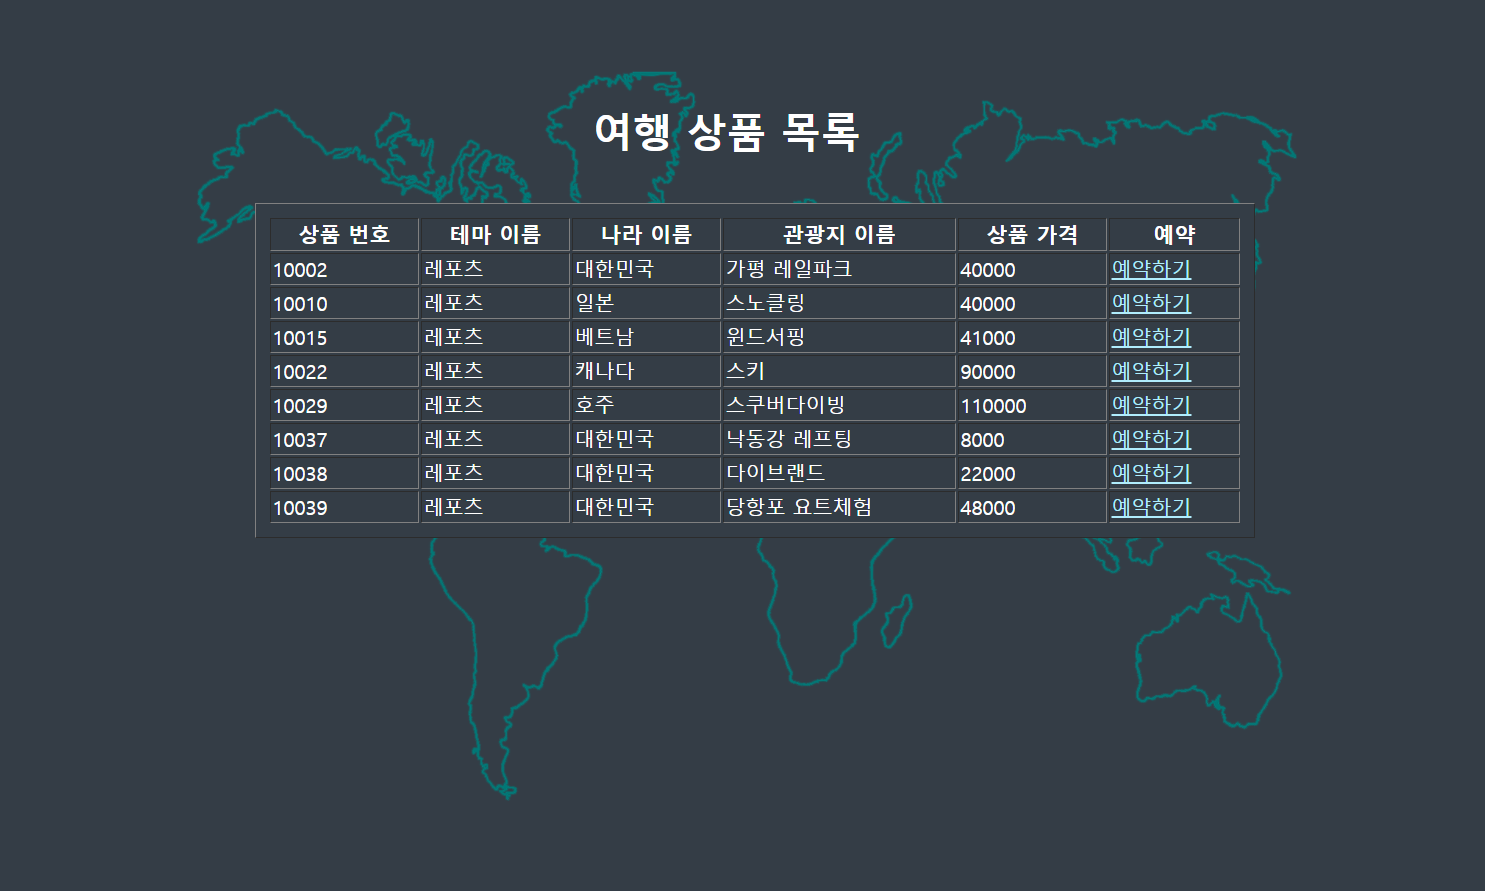Click 예약하기 link for product 10010
Viewport: 1485px width, 891px height.
1151,303
